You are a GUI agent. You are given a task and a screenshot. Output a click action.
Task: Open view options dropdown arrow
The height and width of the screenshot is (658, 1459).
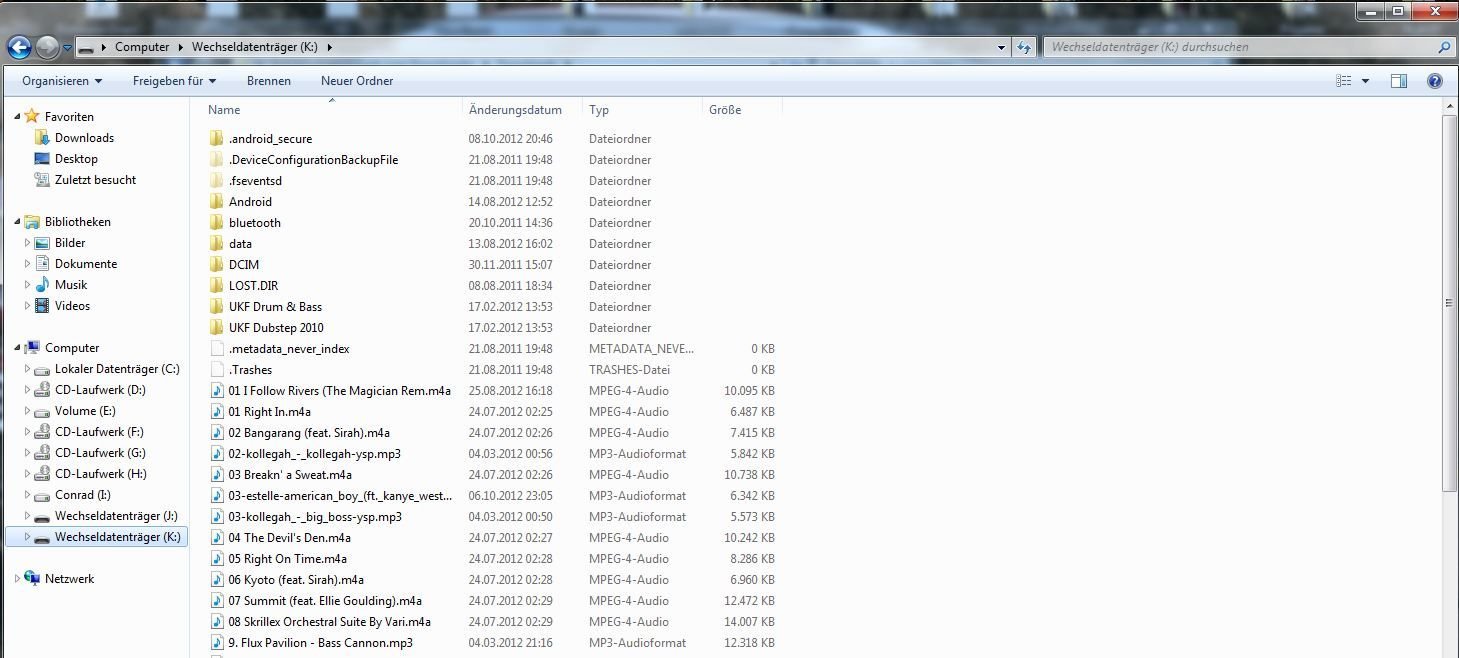(x=1365, y=81)
